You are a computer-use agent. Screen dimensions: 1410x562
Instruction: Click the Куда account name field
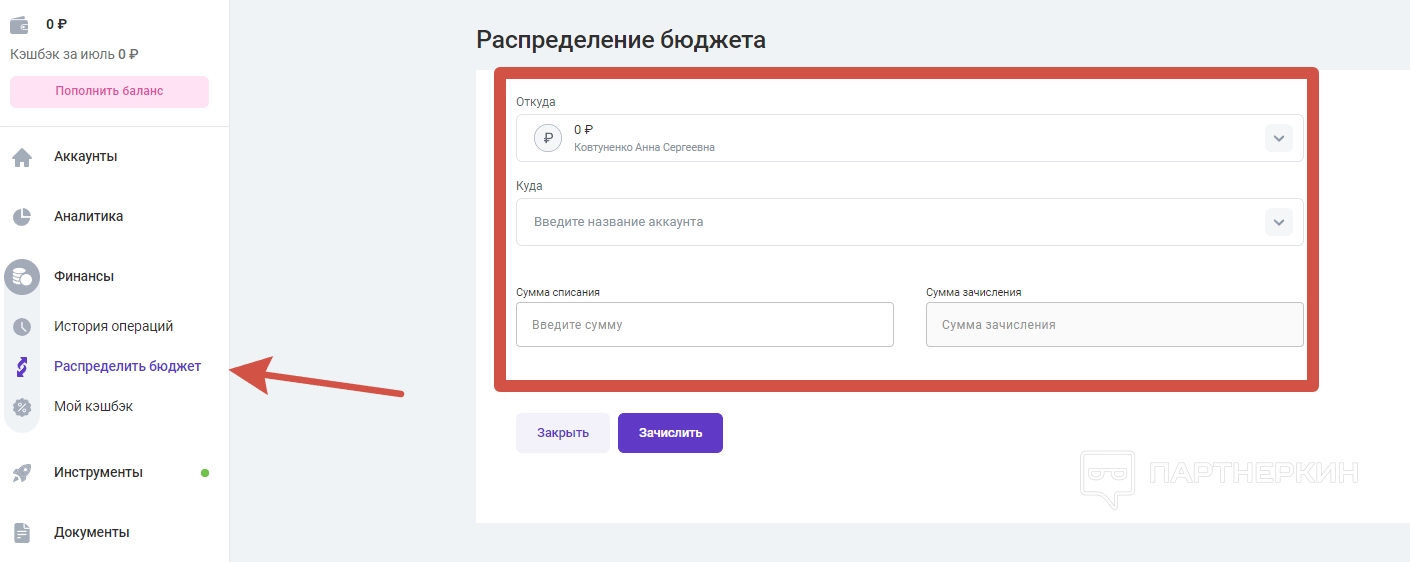pos(880,222)
